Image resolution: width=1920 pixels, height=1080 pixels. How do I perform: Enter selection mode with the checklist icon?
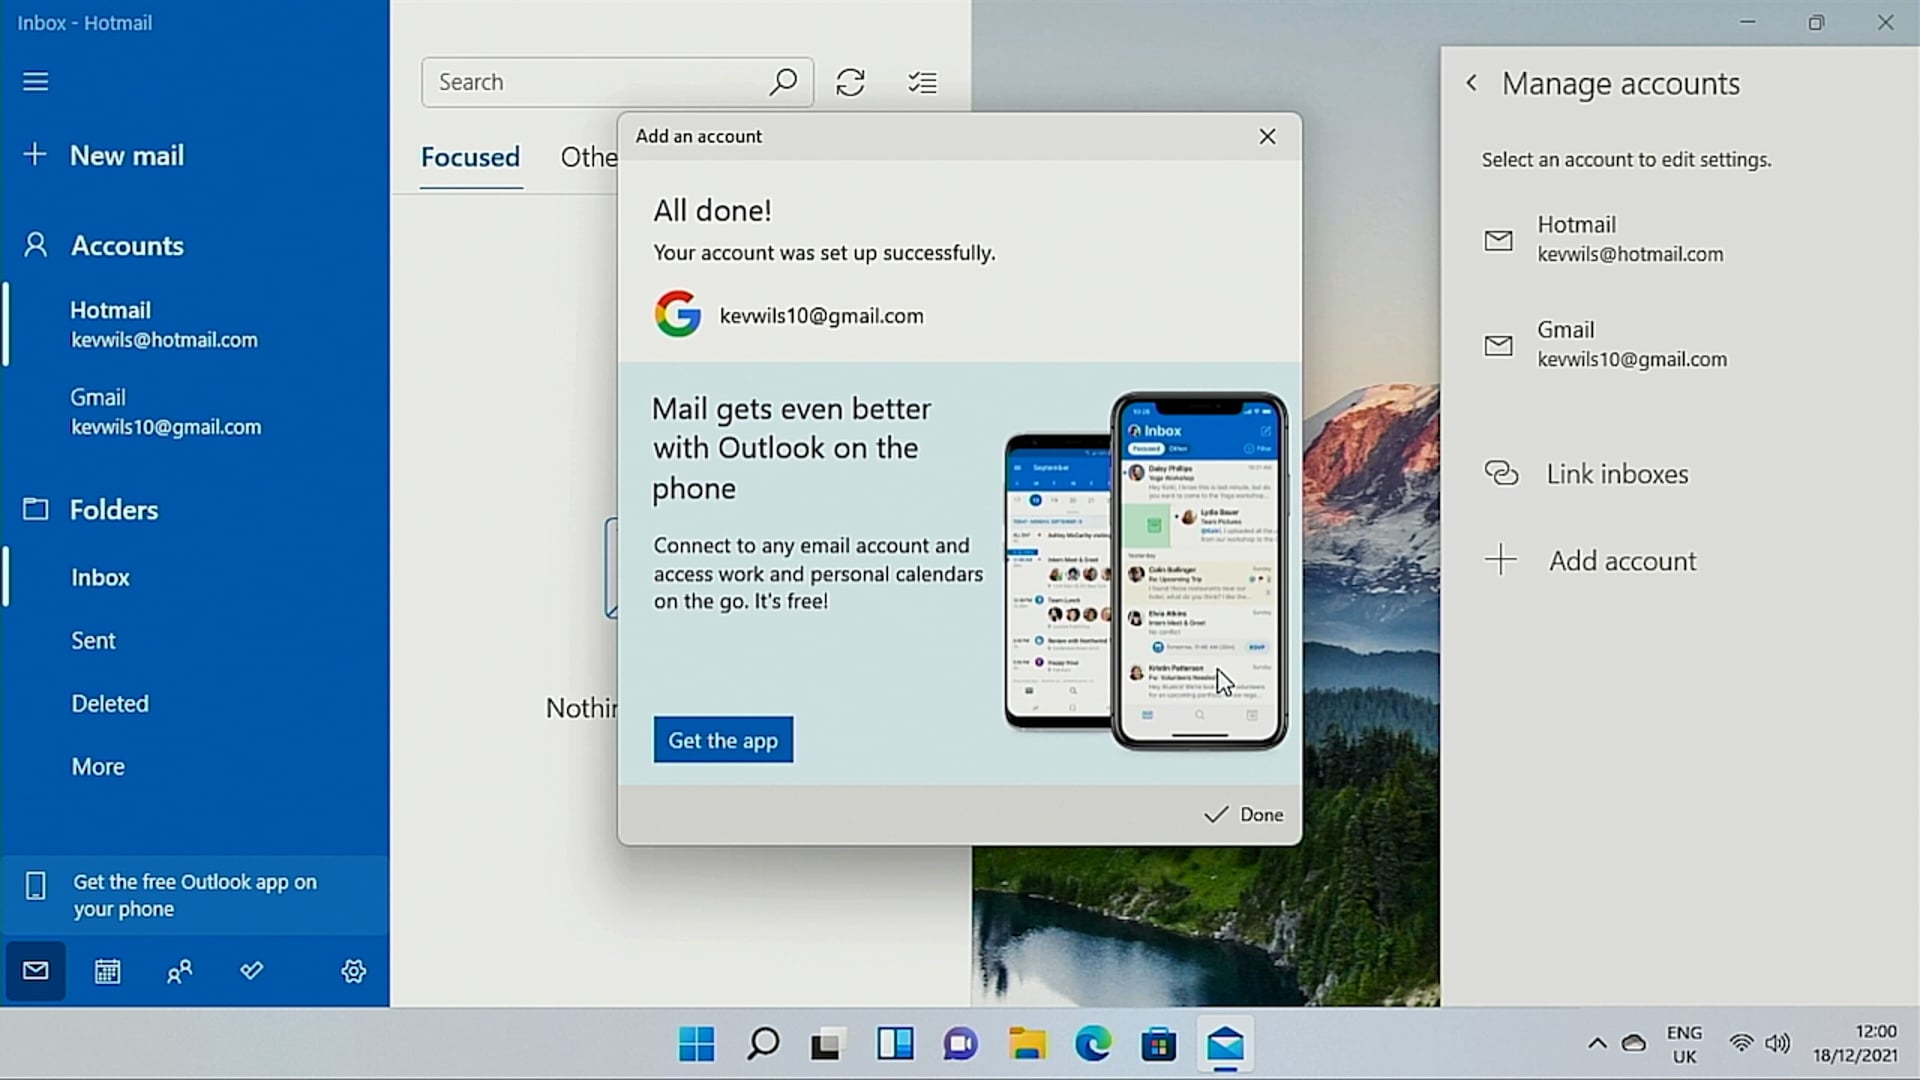coord(922,82)
